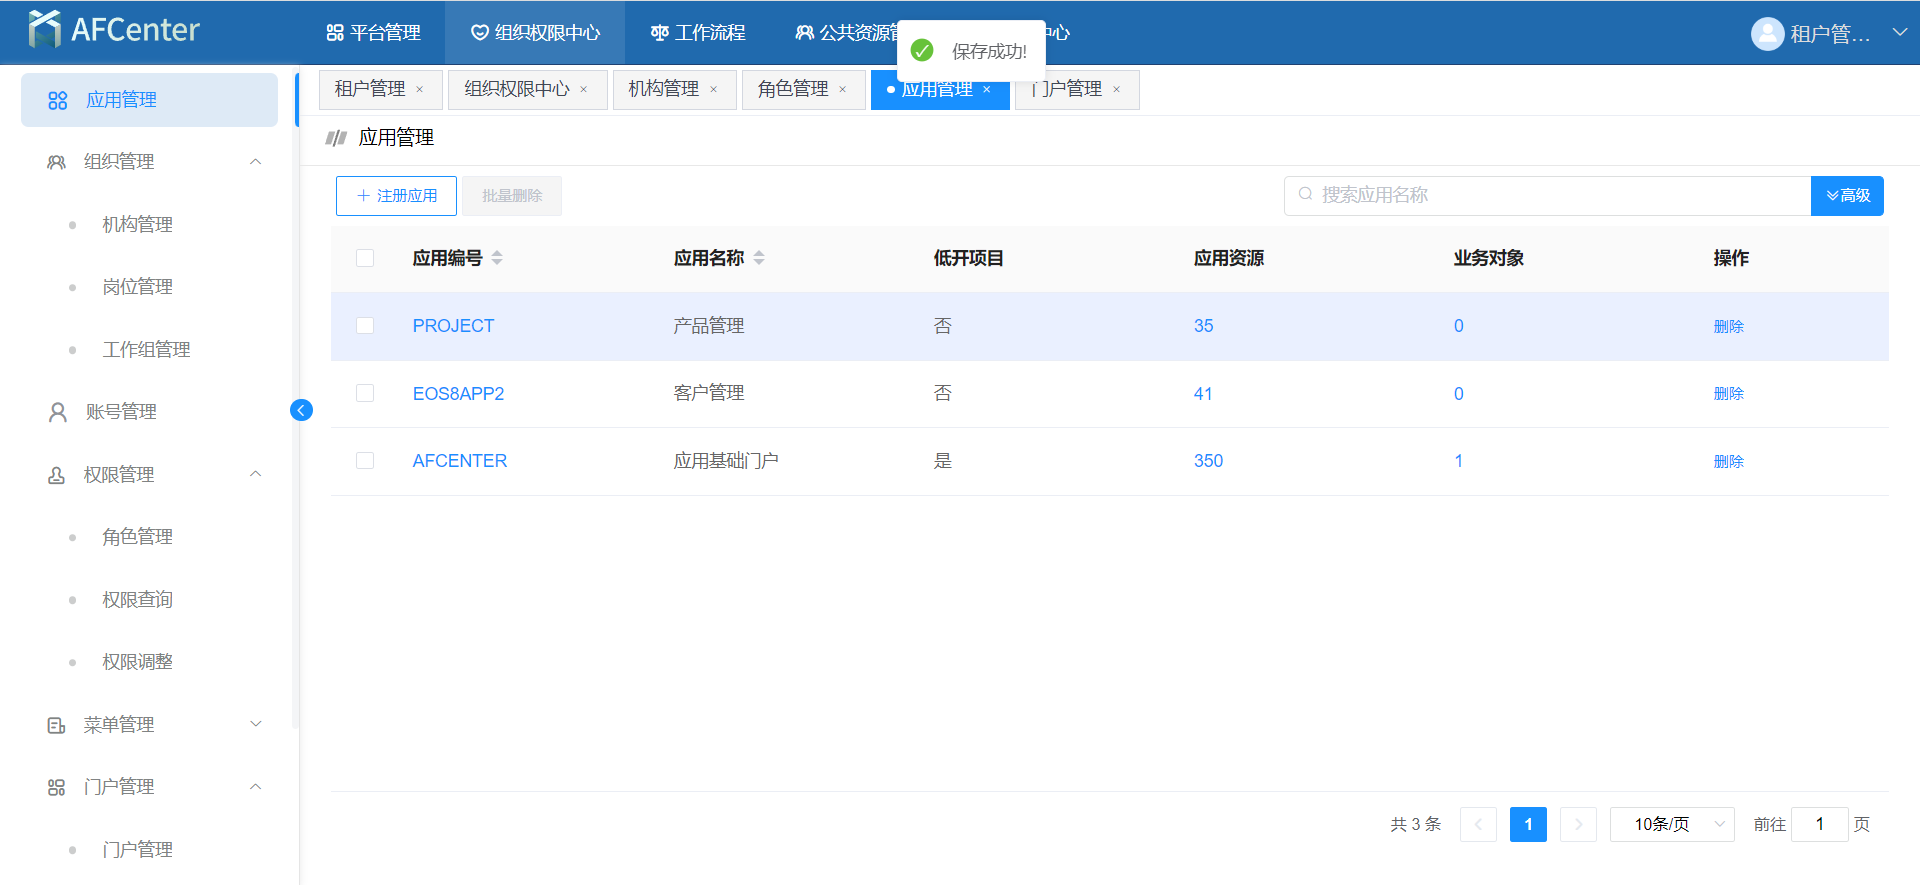Click the 注册应用 button
The height and width of the screenshot is (885, 1920).
click(396, 196)
